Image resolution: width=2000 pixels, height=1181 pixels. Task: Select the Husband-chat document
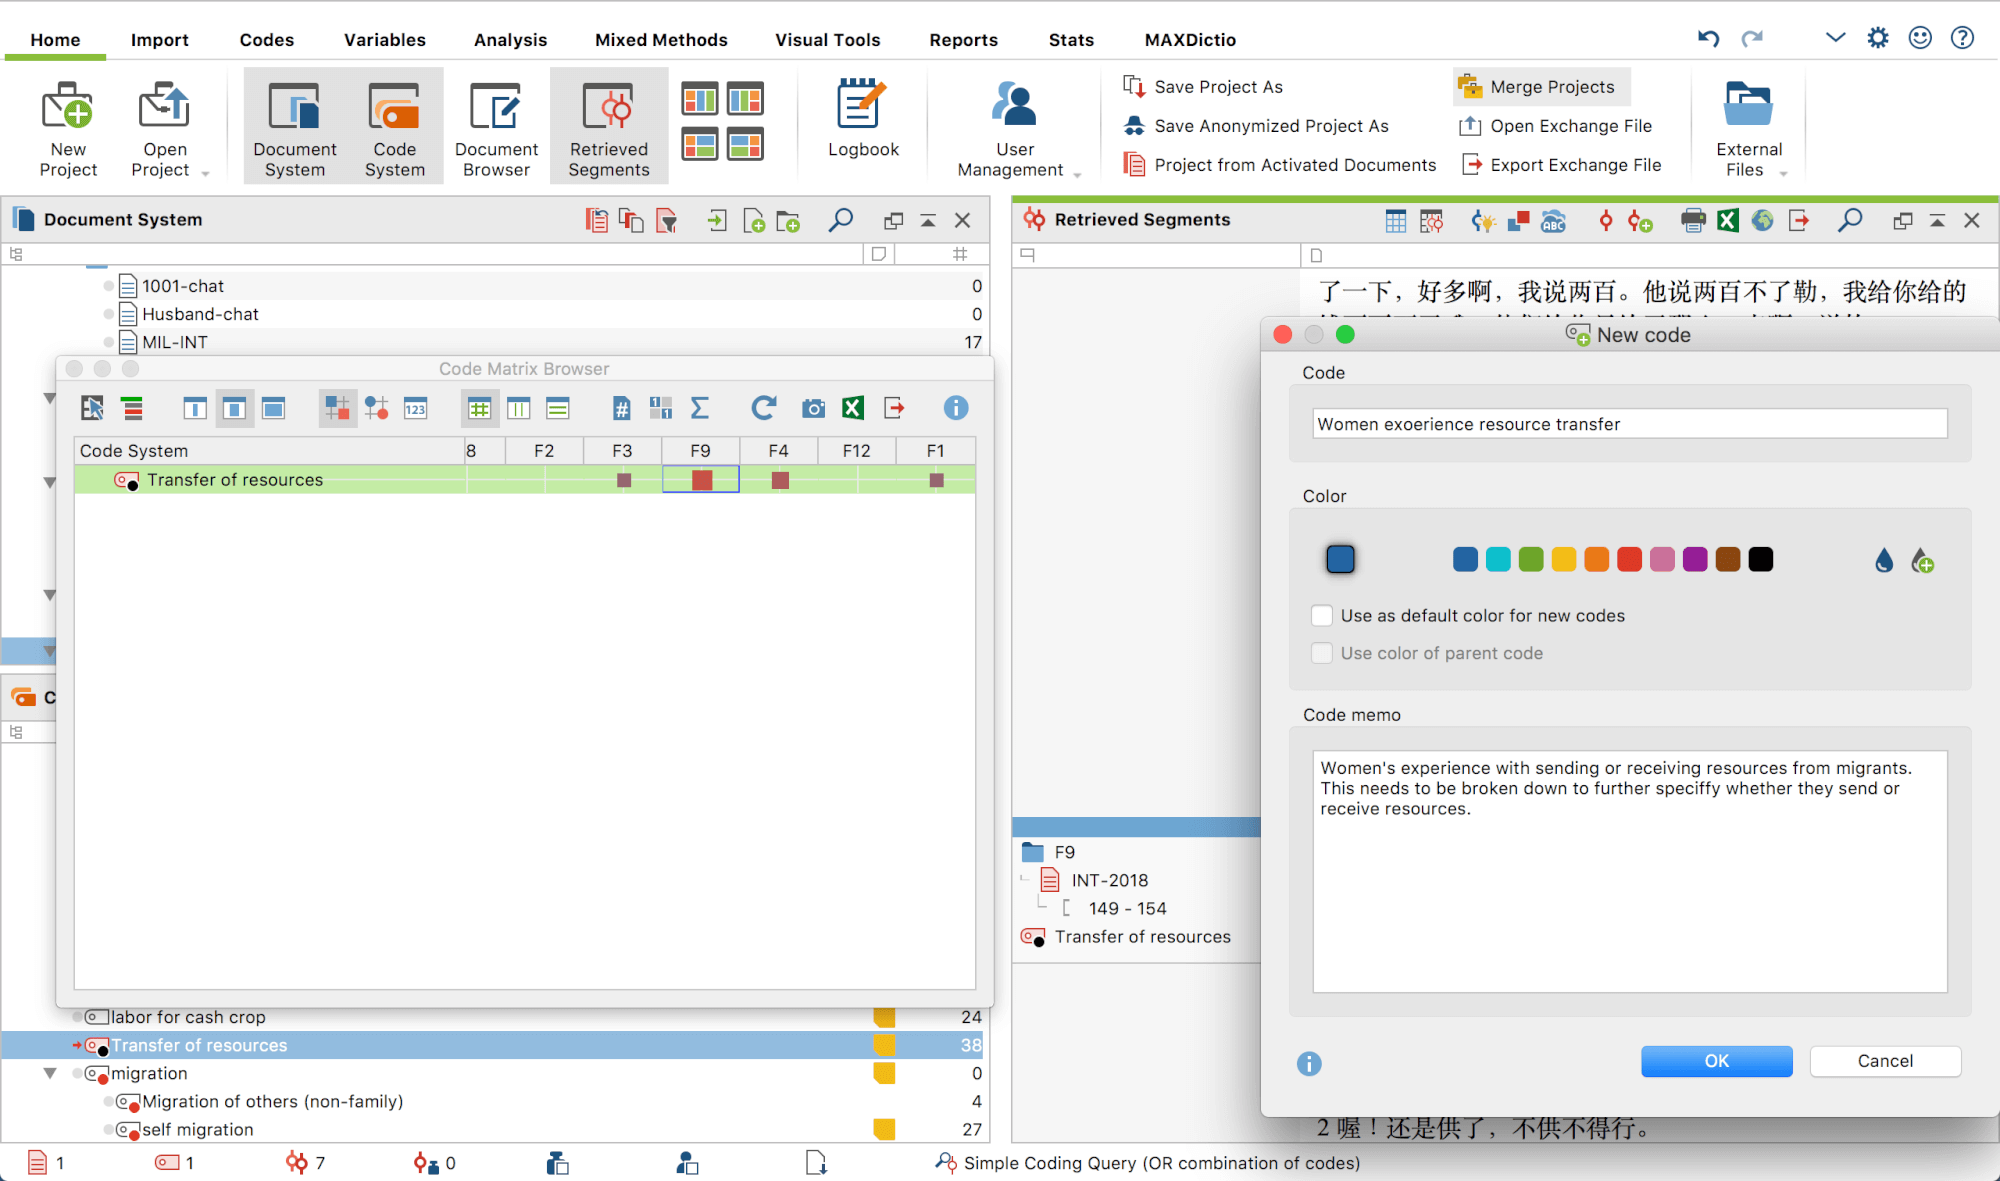(200, 314)
